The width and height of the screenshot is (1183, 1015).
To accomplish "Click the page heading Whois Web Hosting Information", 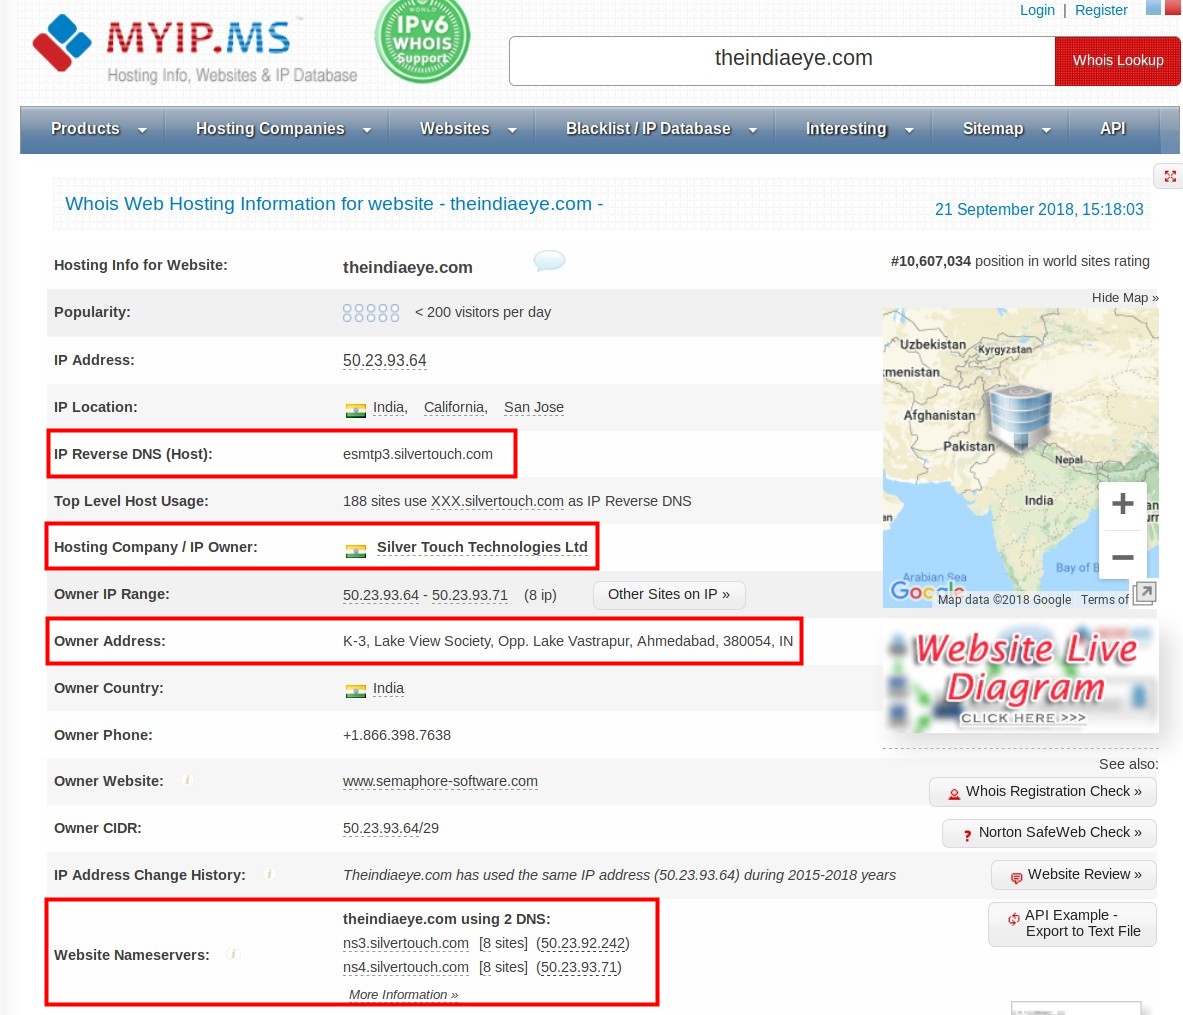I will [x=333, y=204].
